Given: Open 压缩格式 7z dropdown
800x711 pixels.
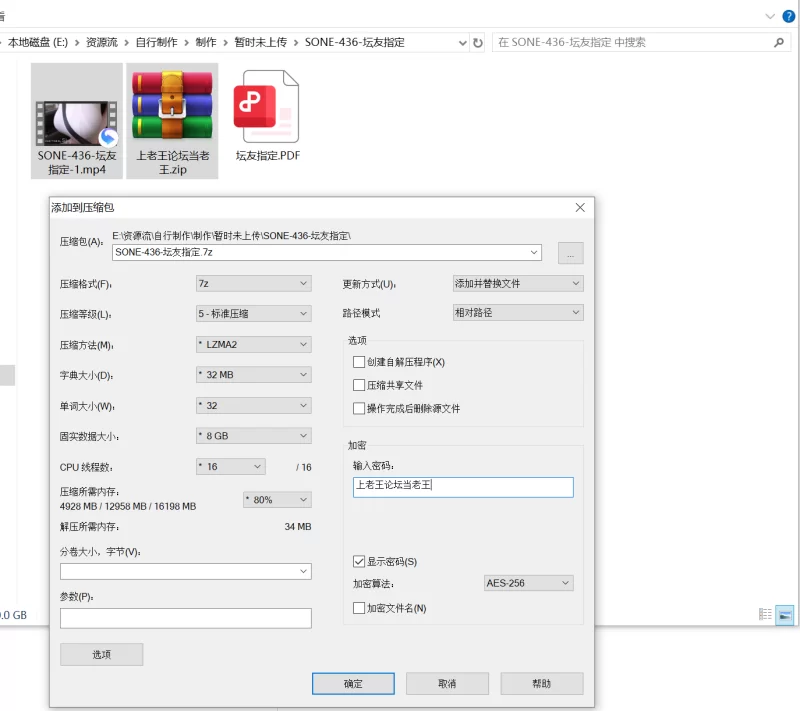Looking at the screenshot, I should click(254, 284).
